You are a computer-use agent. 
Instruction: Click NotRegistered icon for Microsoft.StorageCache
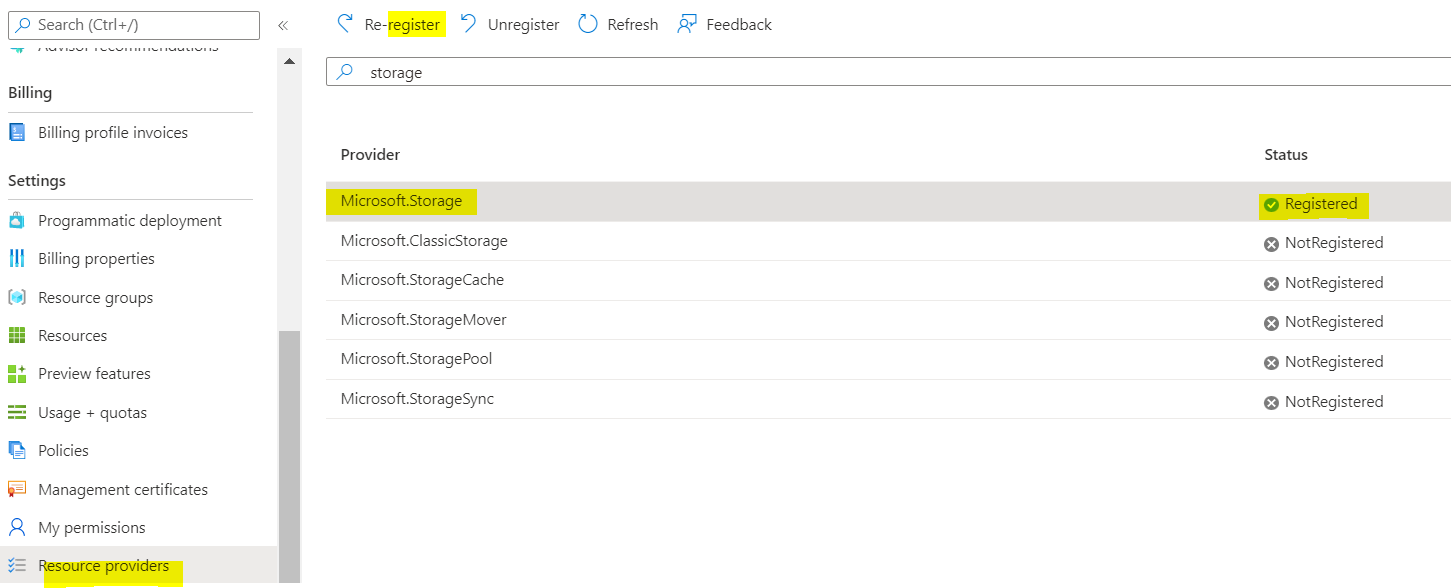pos(1272,283)
